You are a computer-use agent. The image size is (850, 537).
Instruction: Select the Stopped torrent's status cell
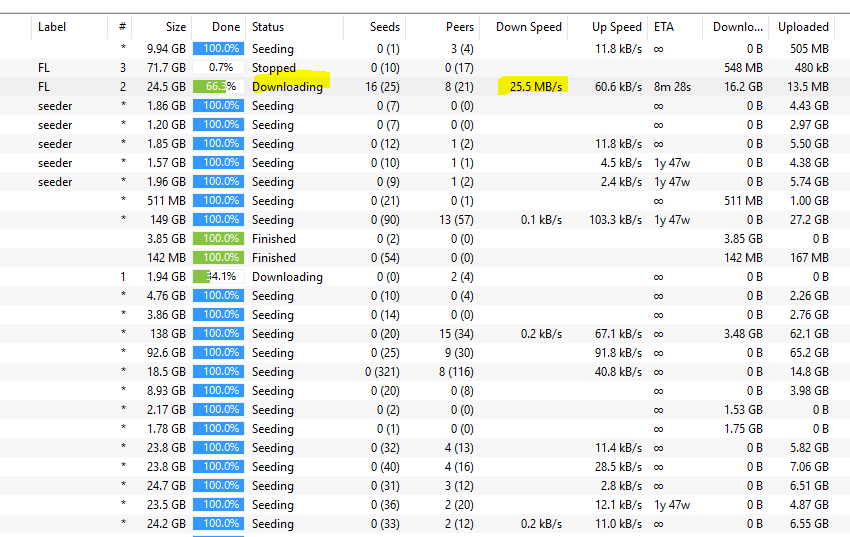pos(273,68)
